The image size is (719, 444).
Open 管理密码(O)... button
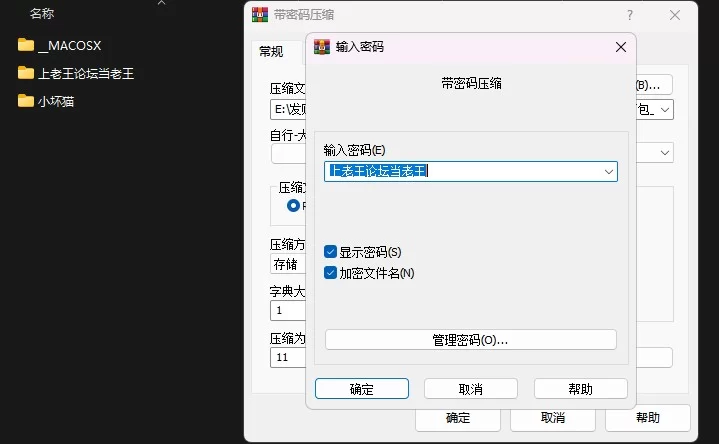pos(470,340)
